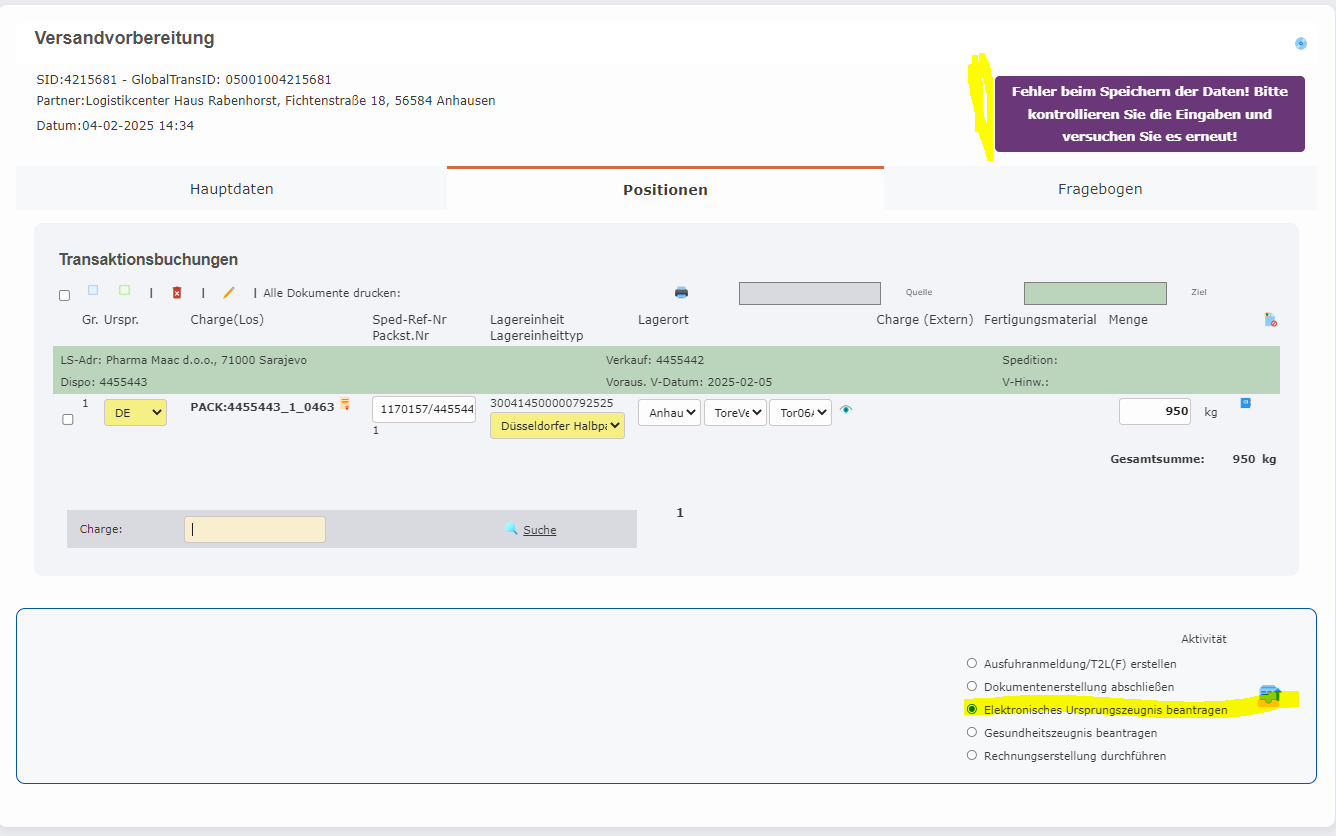This screenshot has height=836, width=1336.
Task: Click the small blue icon next to the 950 field
Action: (1243, 402)
